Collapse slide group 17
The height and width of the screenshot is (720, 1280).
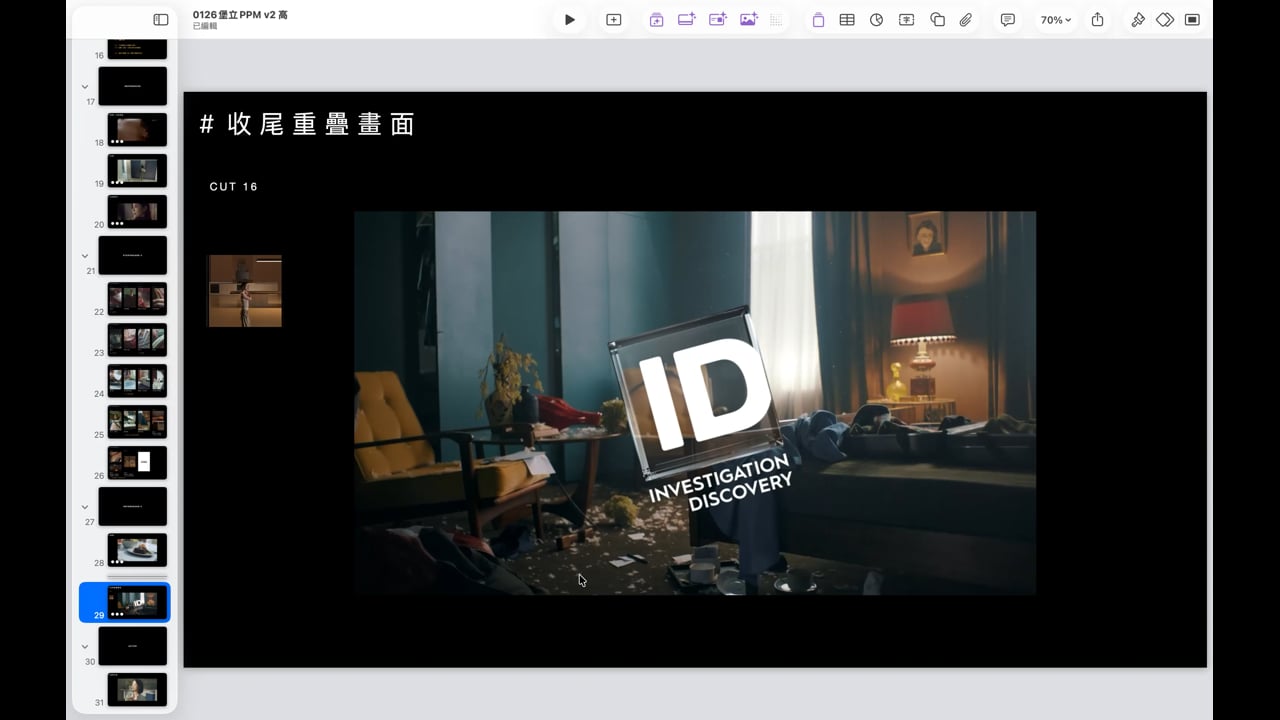click(x=85, y=87)
